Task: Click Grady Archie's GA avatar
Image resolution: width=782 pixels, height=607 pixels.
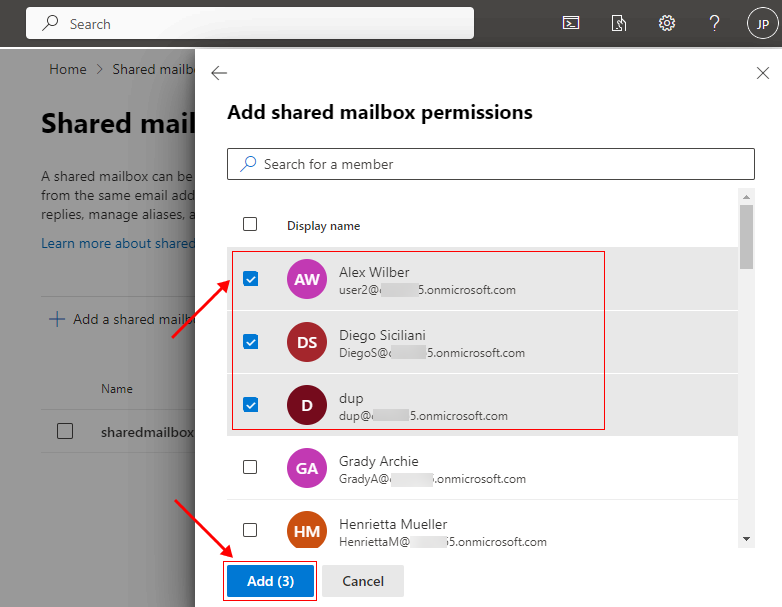Action: pyautogui.click(x=307, y=469)
